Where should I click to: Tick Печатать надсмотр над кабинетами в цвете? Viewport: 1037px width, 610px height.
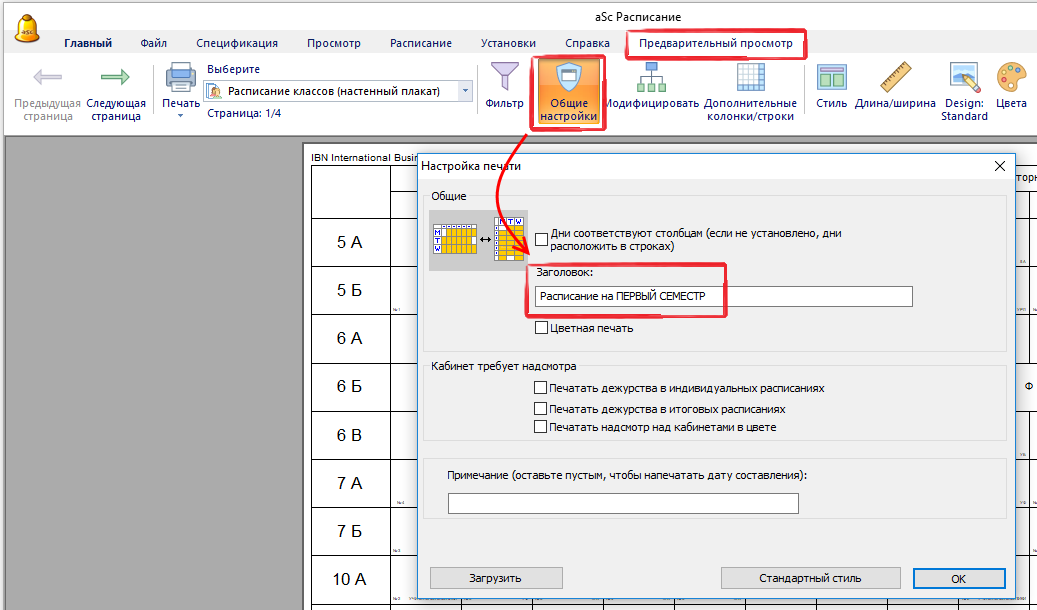pos(541,427)
